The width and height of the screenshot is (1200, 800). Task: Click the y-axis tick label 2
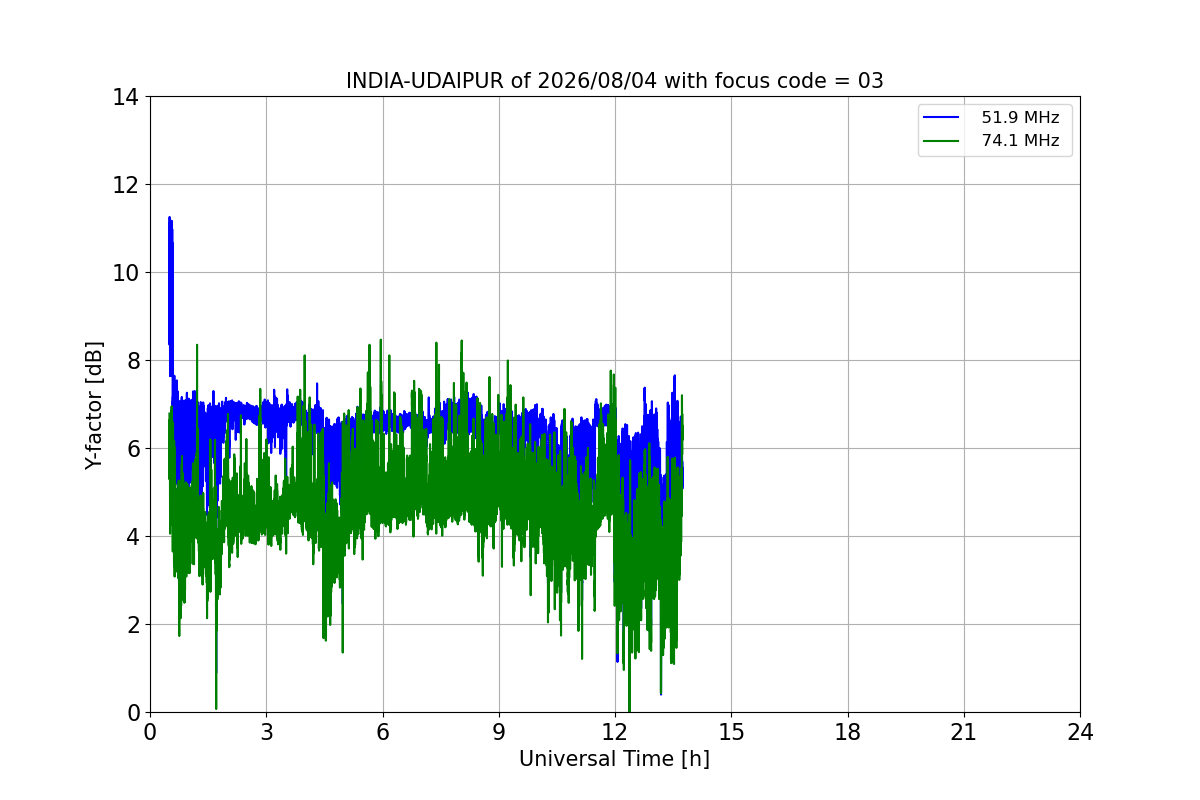[132, 624]
